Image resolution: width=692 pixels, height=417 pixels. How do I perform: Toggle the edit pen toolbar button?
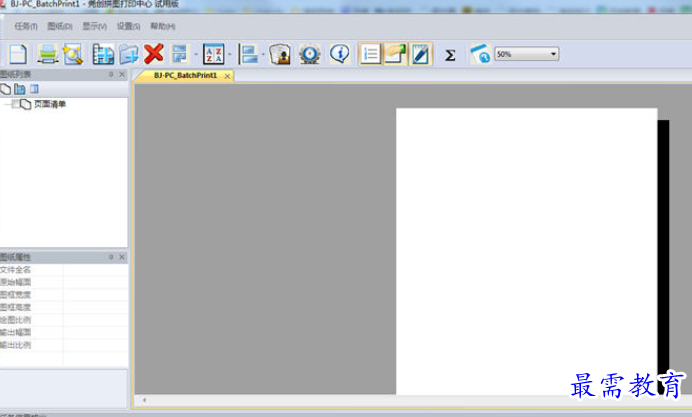click(x=420, y=54)
